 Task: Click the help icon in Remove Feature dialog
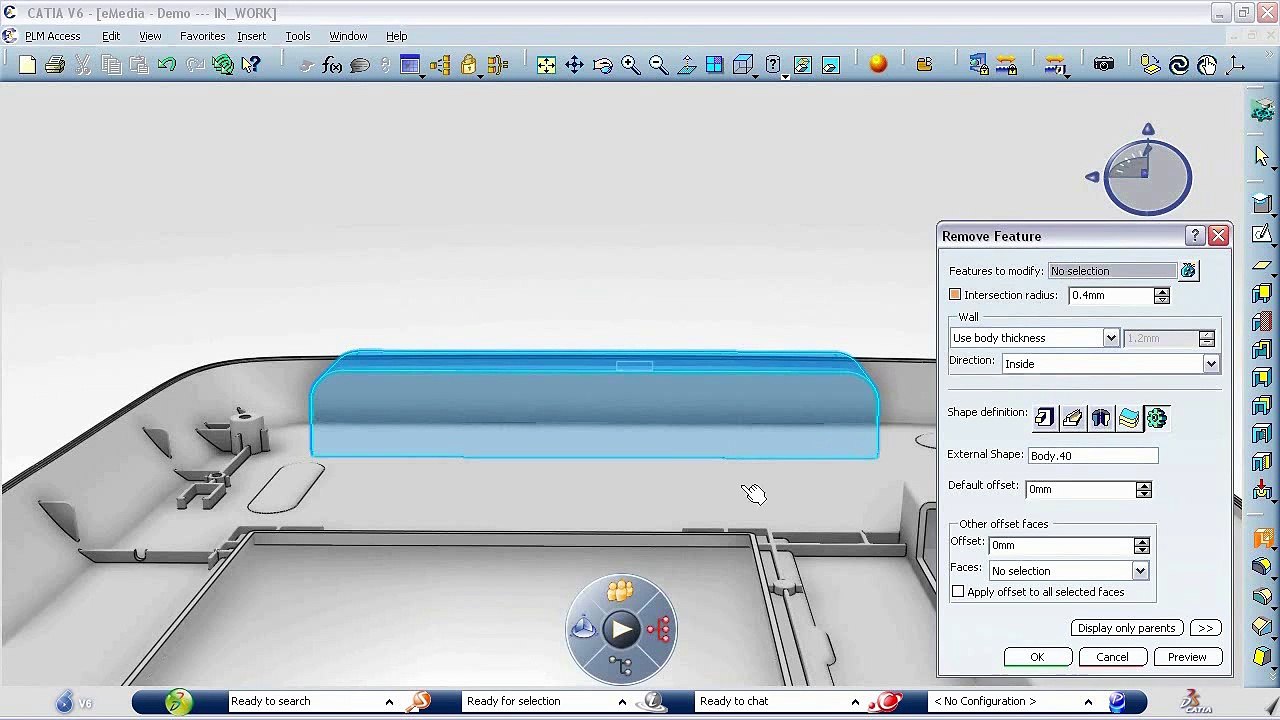1195,236
